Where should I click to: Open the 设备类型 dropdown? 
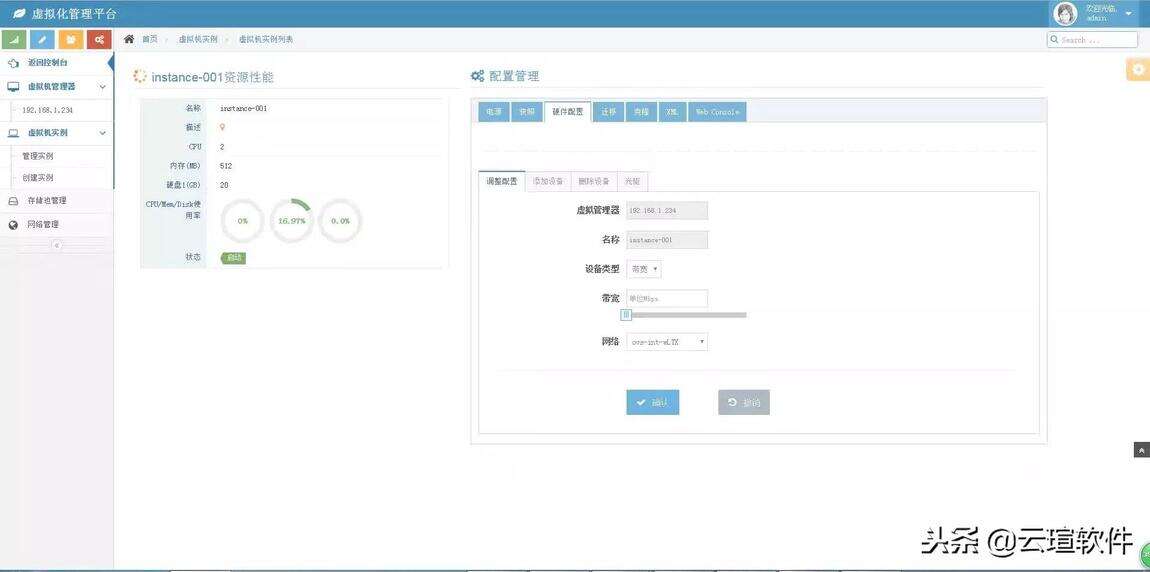click(x=644, y=269)
